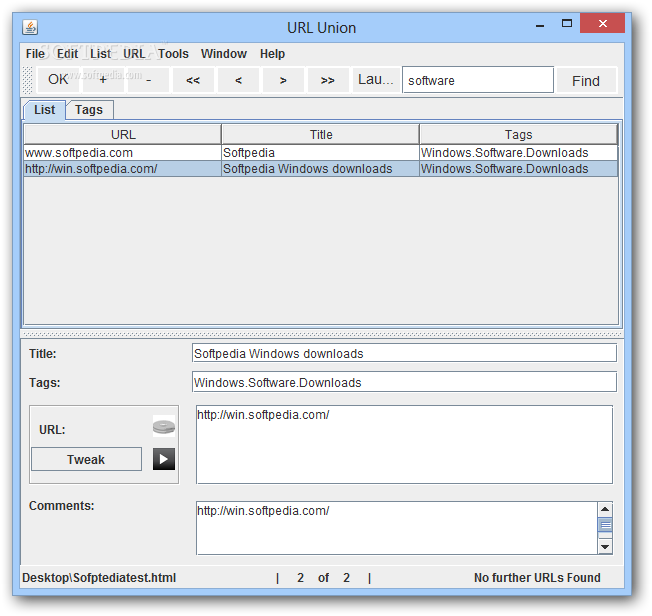This screenshot has width=652, height=616.
Task: Click the Lau... launch button
Action: tap(375, 79)
